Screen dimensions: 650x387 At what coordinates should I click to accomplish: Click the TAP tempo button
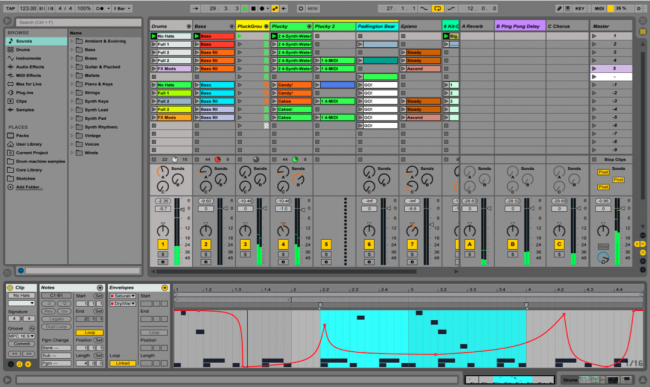10,8
